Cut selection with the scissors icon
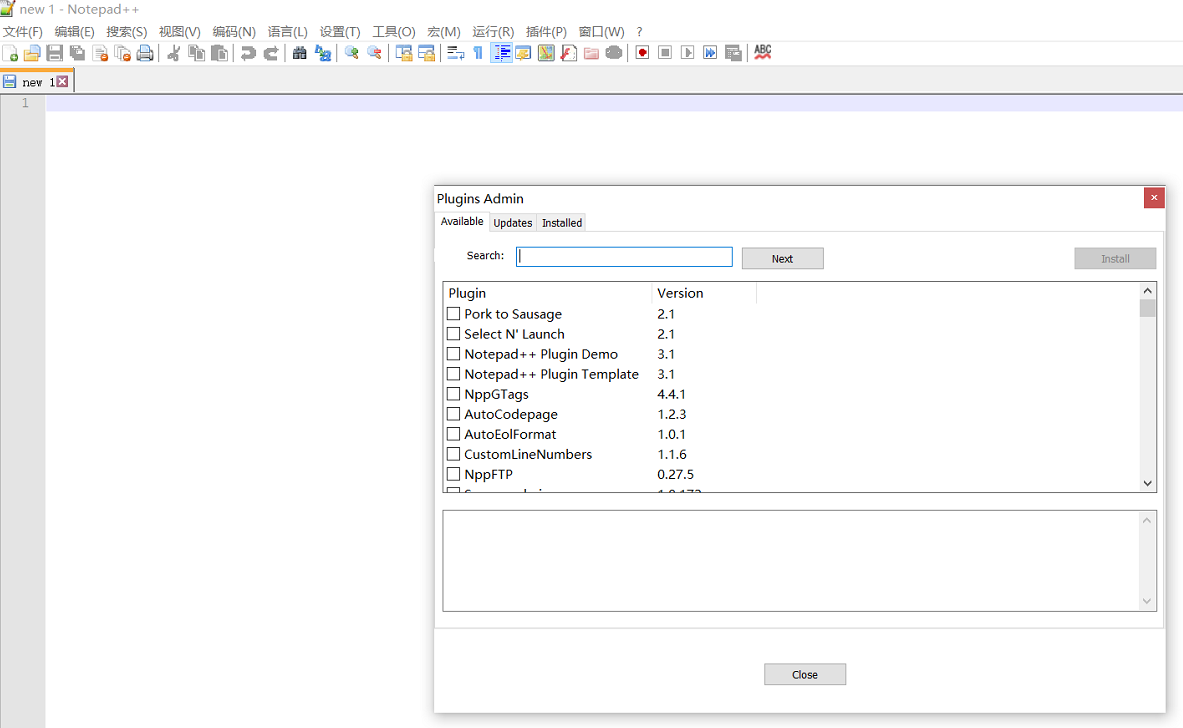1183x728 pixels. (x=174, y=53)
